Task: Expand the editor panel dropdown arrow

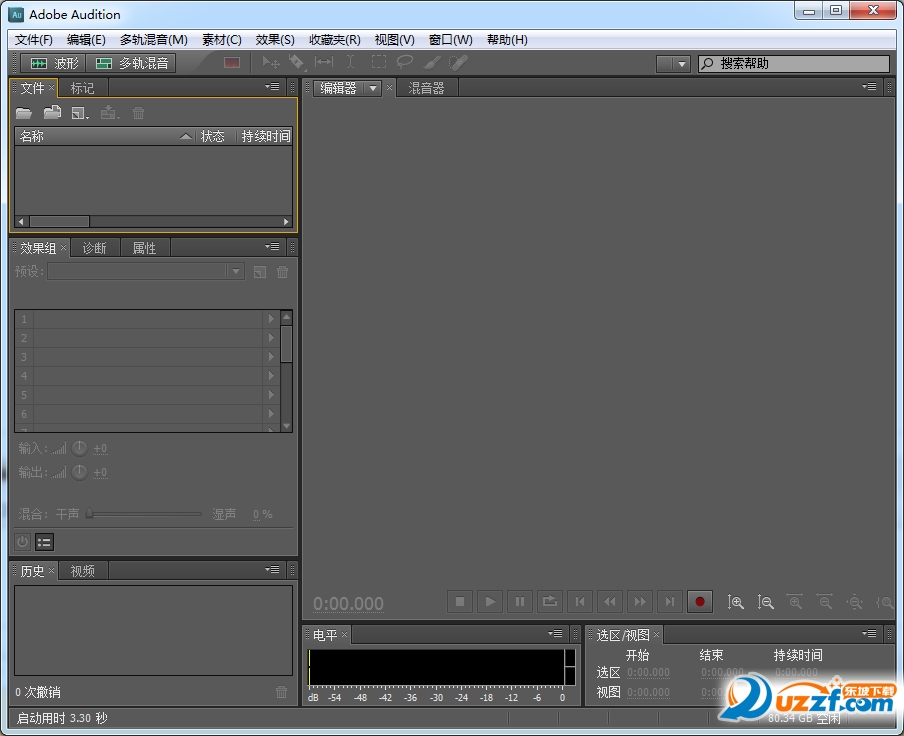Action: pyautogui.click(x=373, y=88)
